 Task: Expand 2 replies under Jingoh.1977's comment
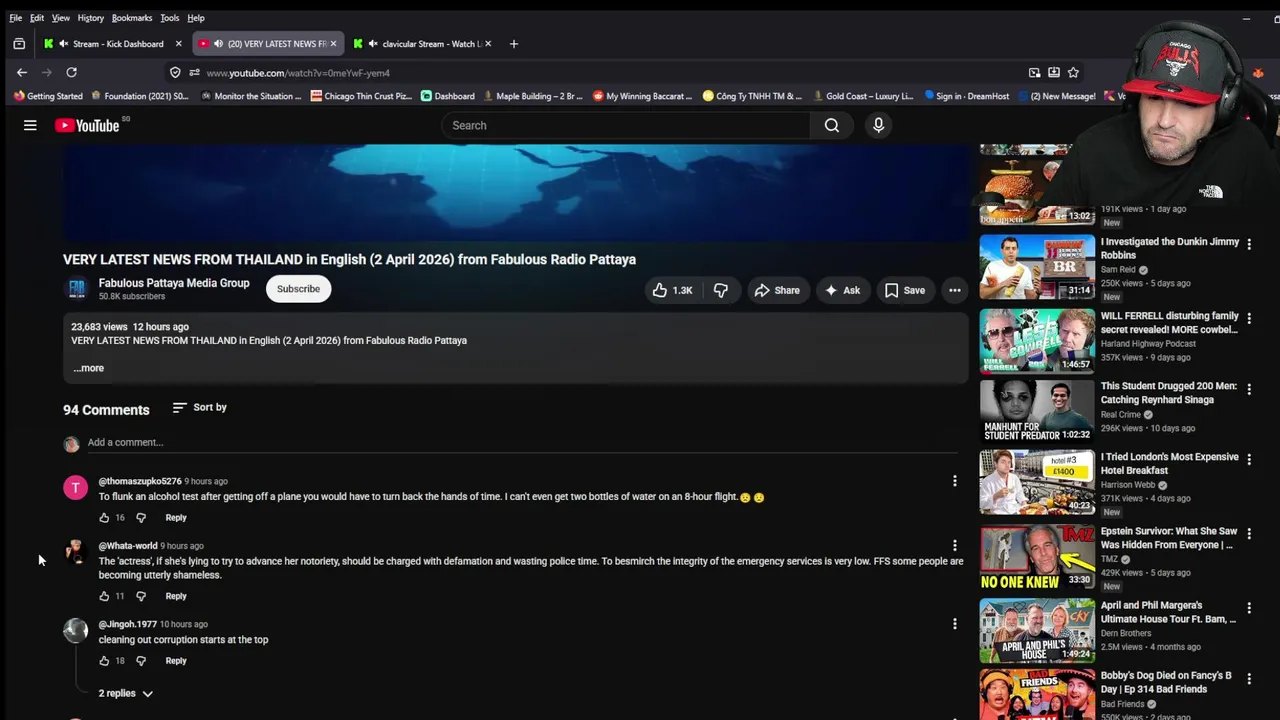[x=126, y=693]
